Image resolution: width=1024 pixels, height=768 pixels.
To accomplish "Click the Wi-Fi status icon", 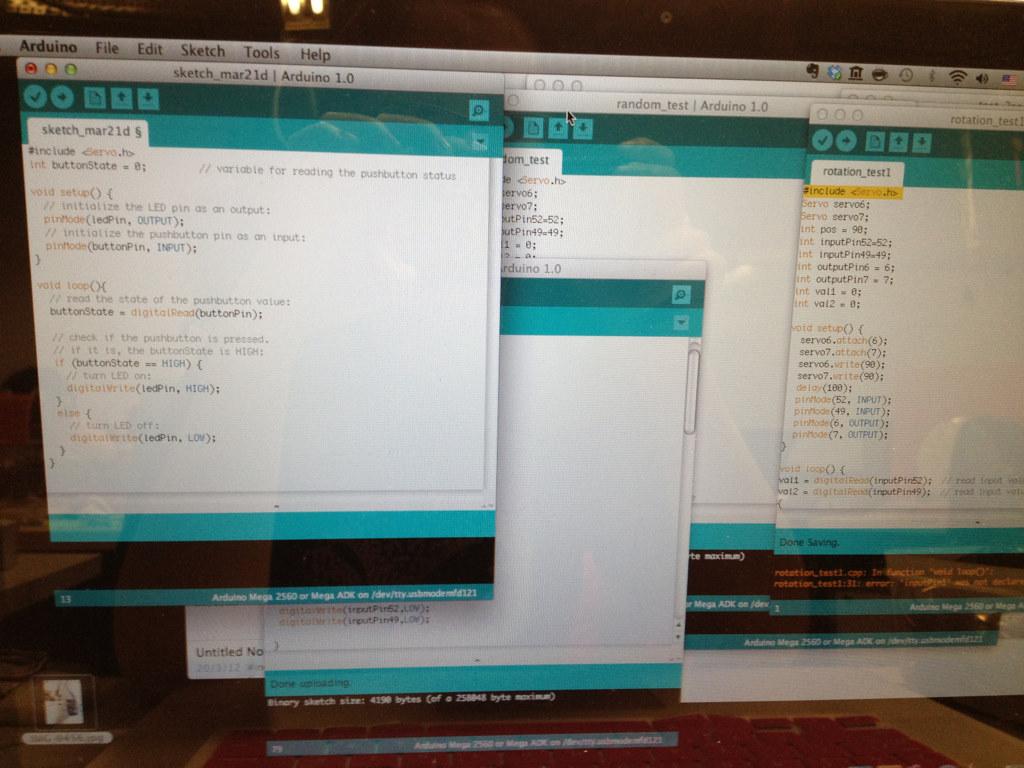I will click(957, 77).
